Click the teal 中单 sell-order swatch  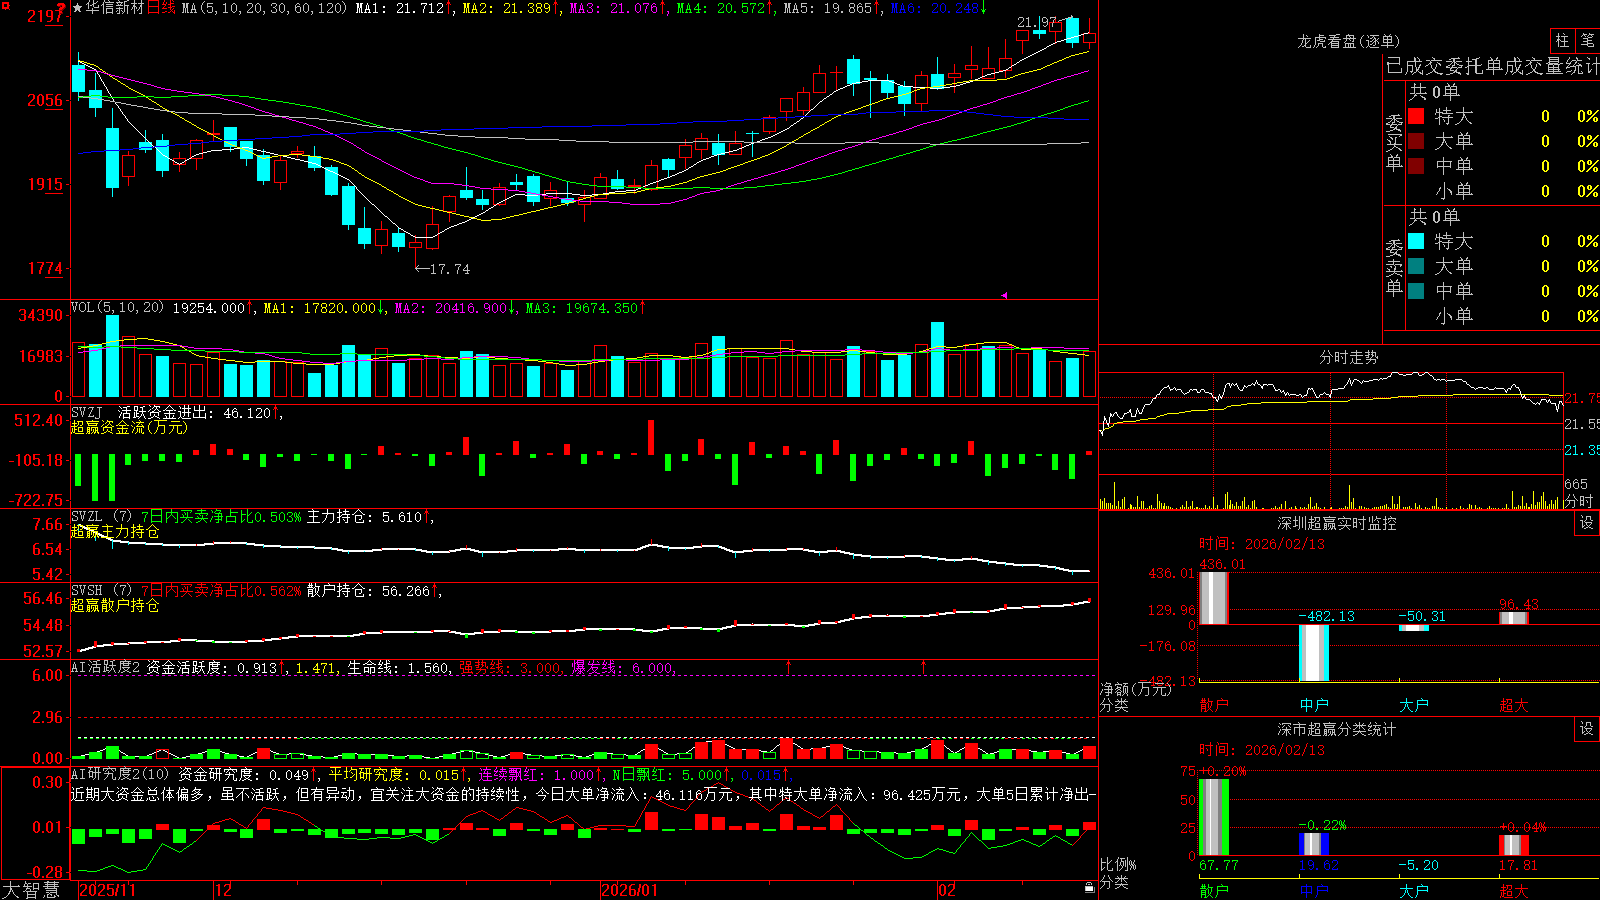(x=1416, y=291)
